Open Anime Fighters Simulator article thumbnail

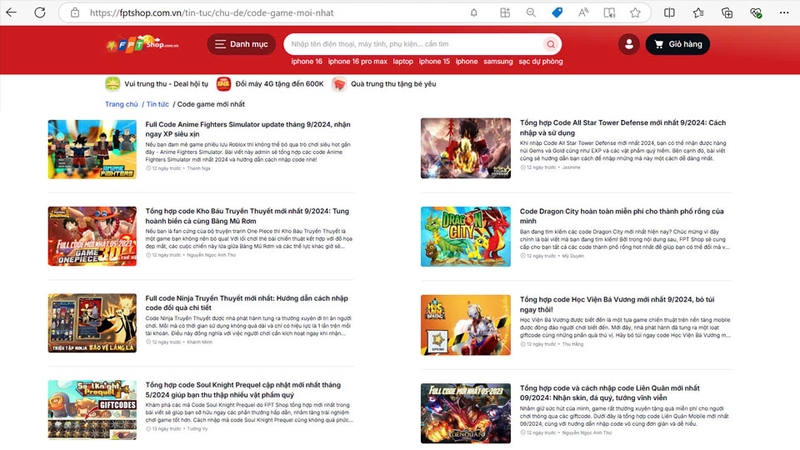[92, 149]
